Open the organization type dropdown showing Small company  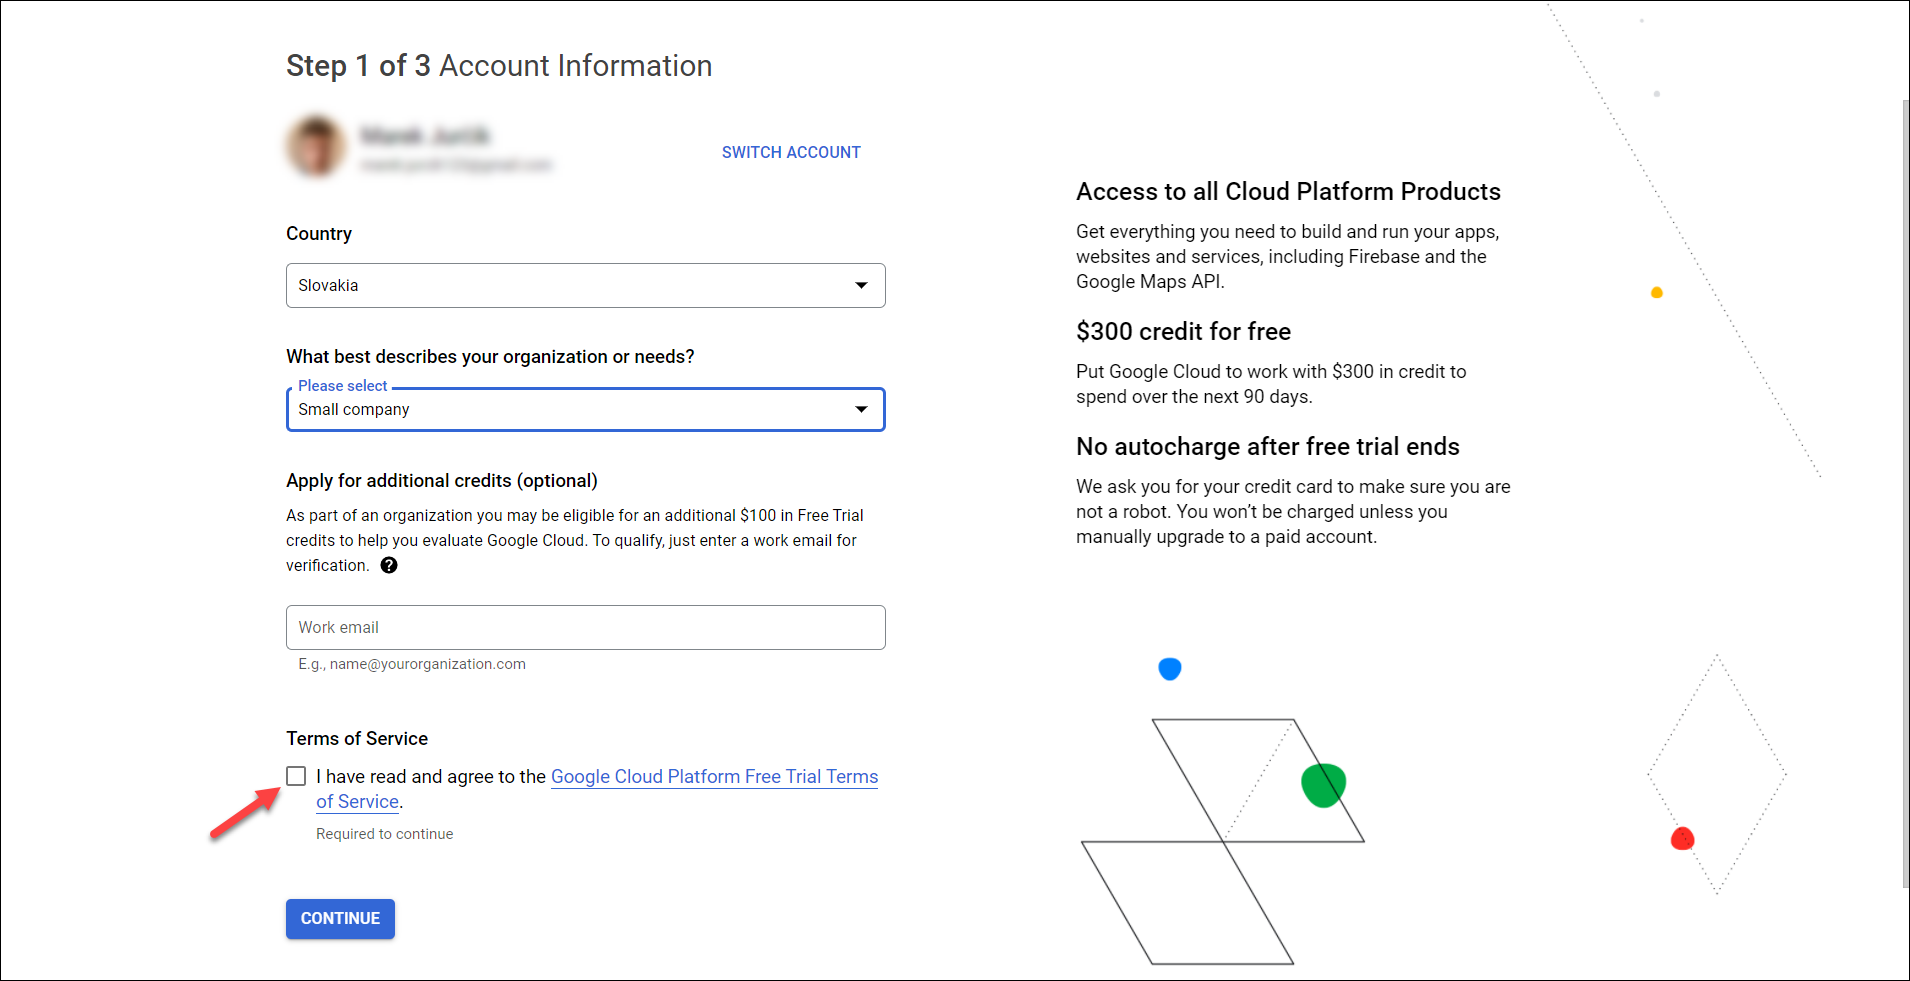point(586,409)
